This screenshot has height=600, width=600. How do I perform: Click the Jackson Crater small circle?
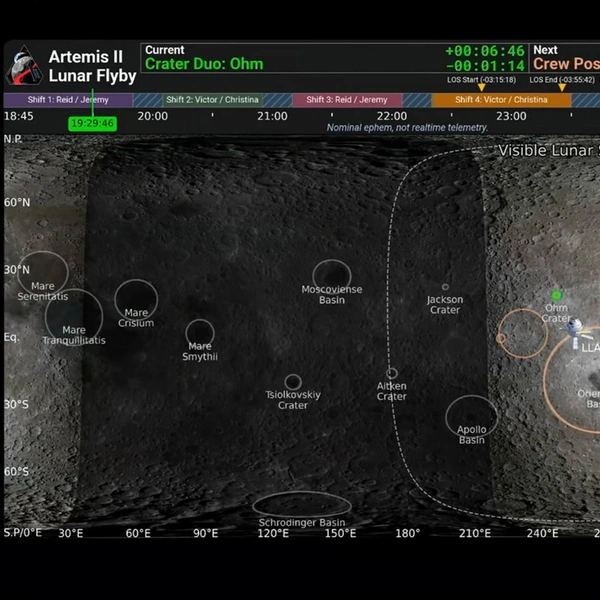[x=445, y=287]
